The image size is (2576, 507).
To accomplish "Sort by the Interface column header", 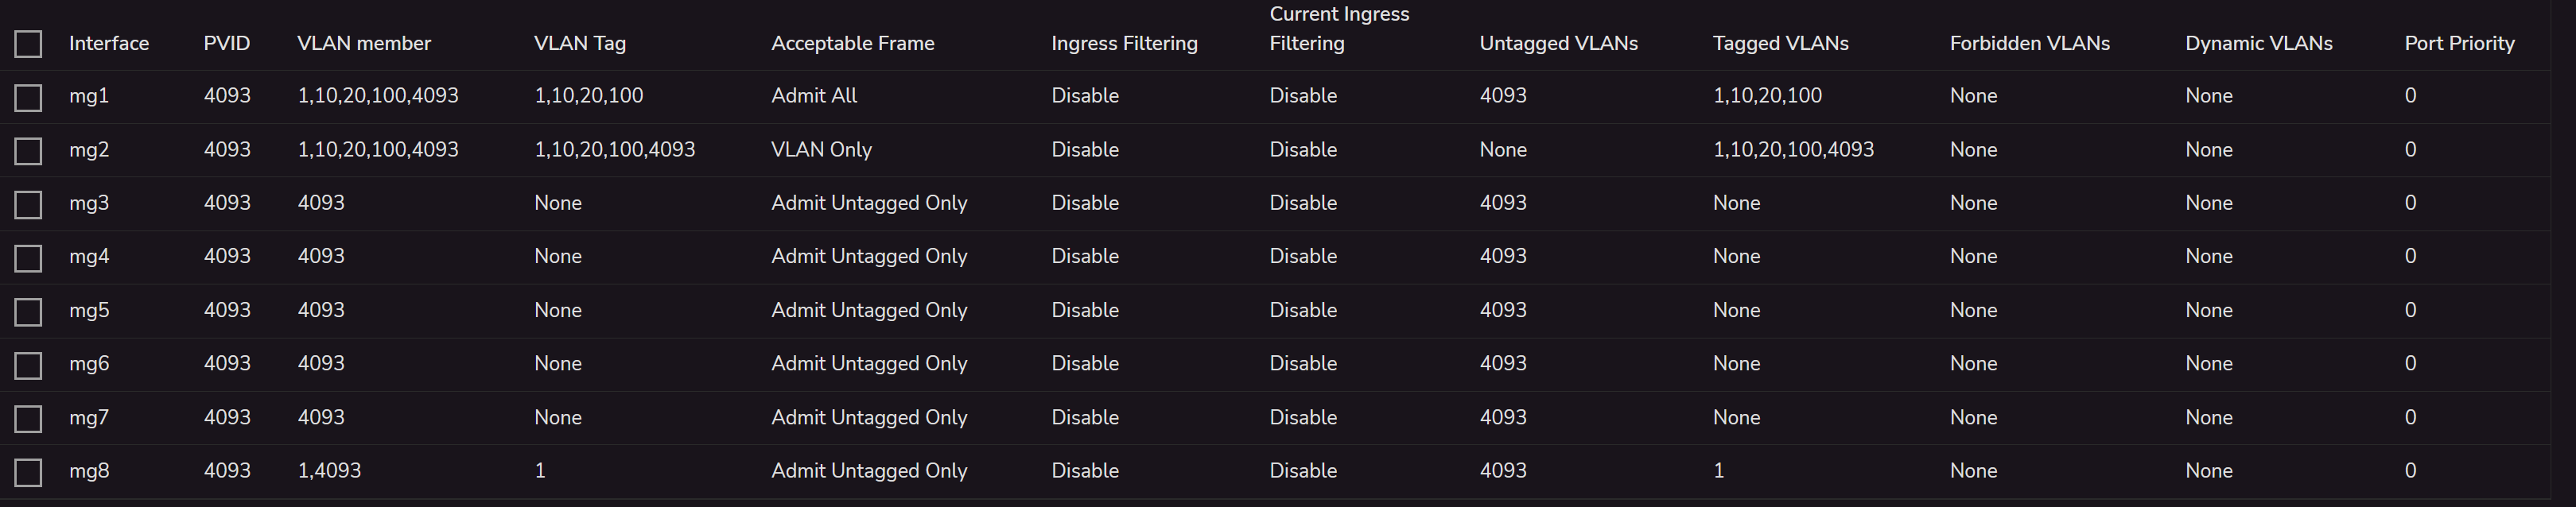I will click(x=109, y=43).
